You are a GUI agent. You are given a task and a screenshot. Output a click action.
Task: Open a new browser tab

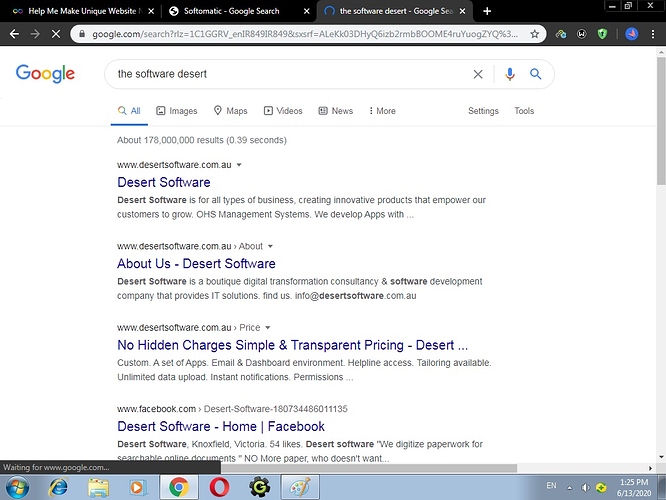pyautogui.click(x=487, y=11)
